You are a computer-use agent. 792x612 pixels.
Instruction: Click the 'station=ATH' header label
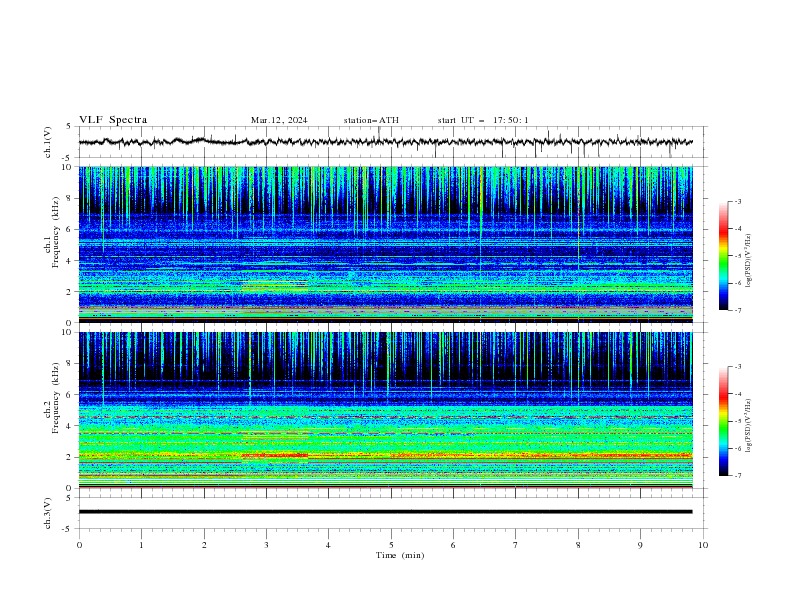point(371,120)
